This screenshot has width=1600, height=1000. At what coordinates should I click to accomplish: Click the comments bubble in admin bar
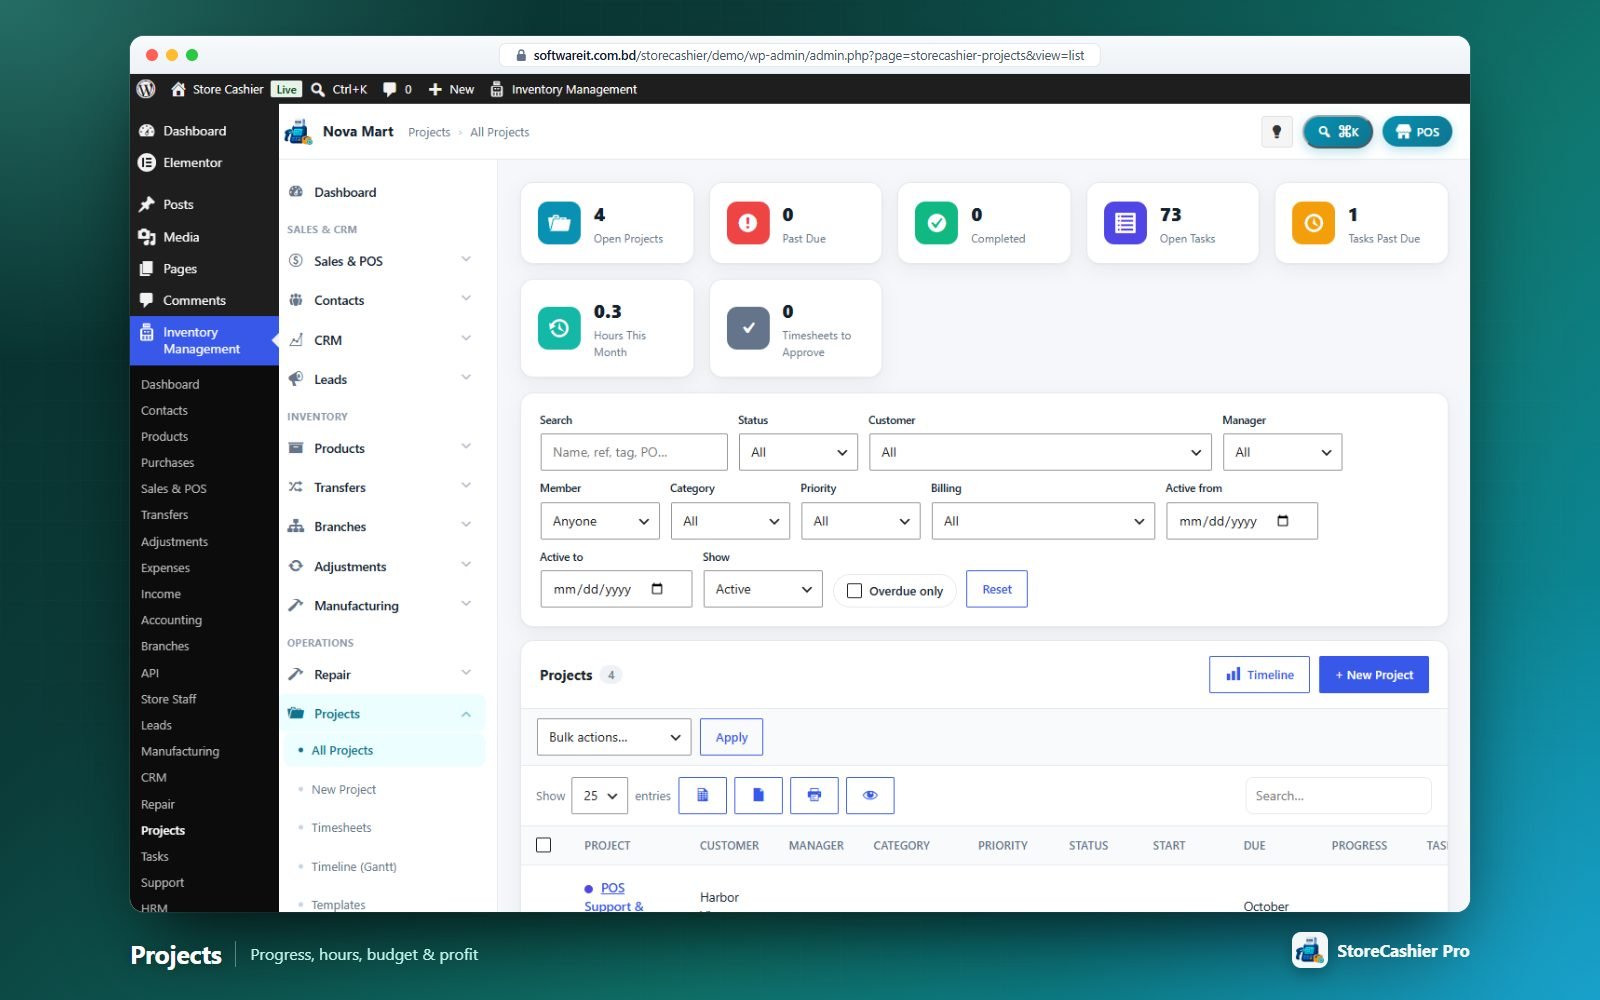tap(390, 89)
